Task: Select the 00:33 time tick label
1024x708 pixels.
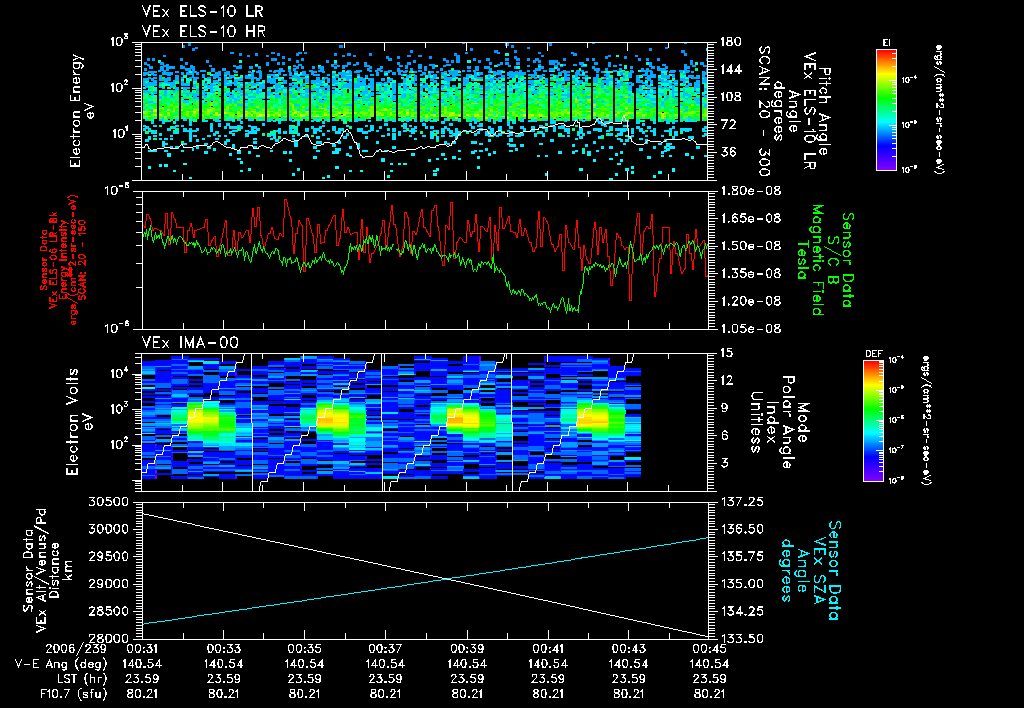Action: click(224, 649)
